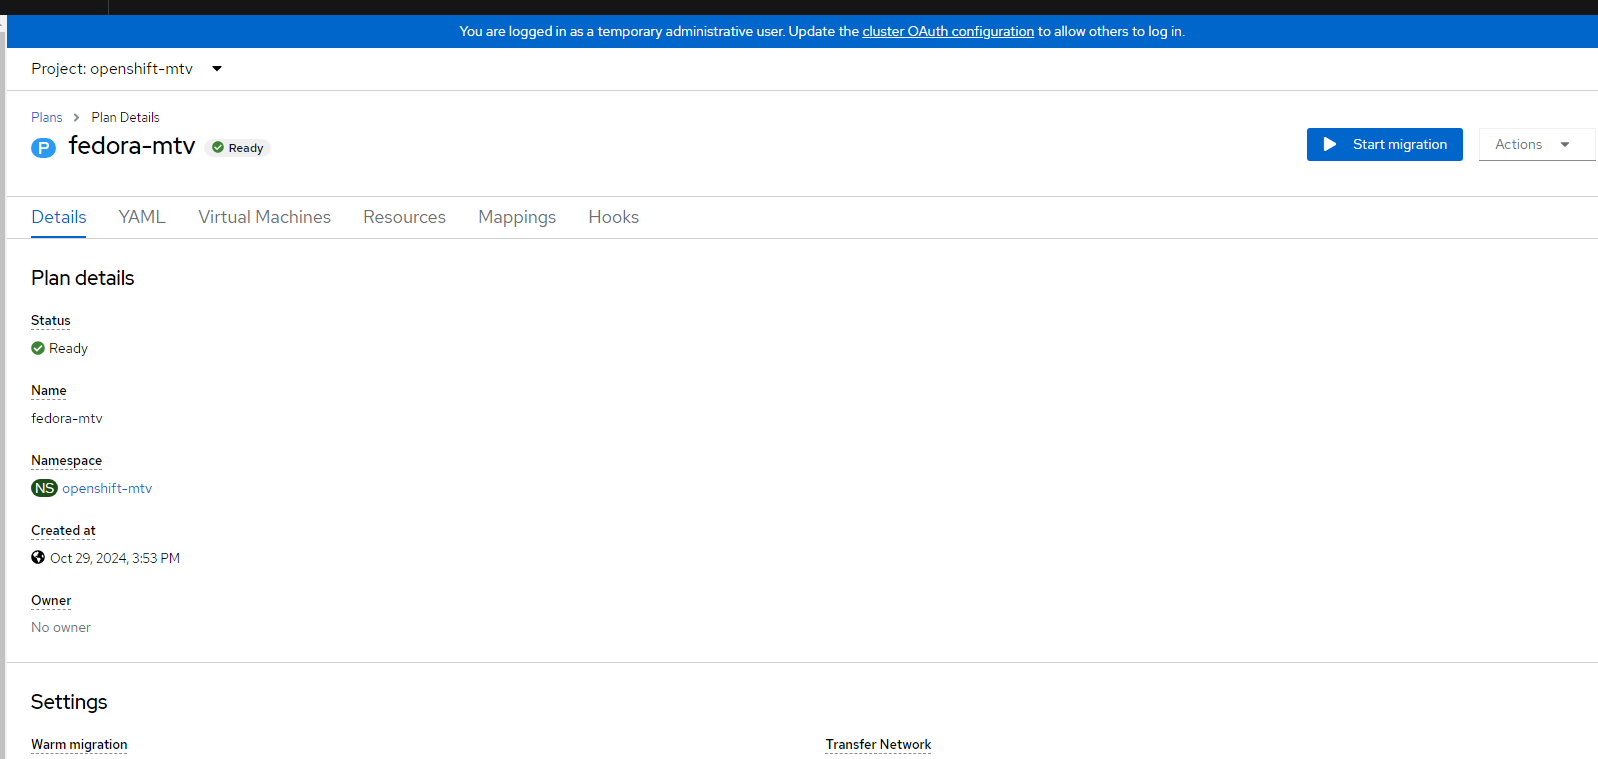The height and width of the screenshot is (759, 1598).
Task: Click the Settings section heading
Action: tap(69, 702)
